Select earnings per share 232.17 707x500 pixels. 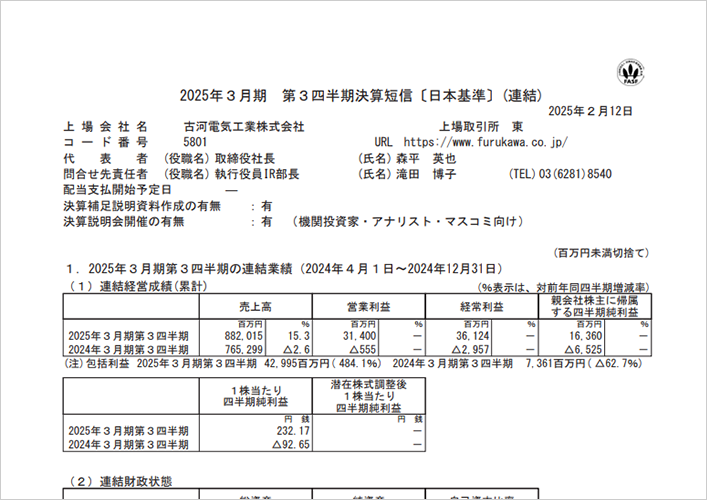293,431
